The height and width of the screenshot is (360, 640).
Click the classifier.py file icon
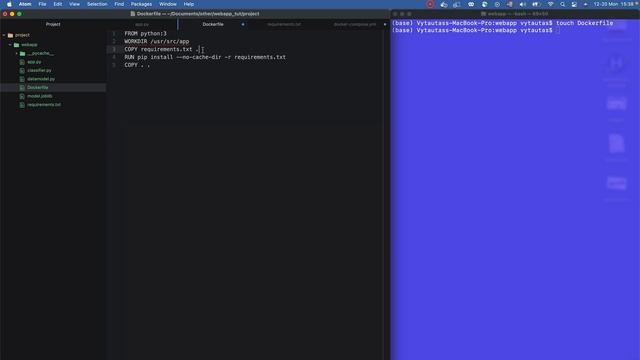click(22, 71)
